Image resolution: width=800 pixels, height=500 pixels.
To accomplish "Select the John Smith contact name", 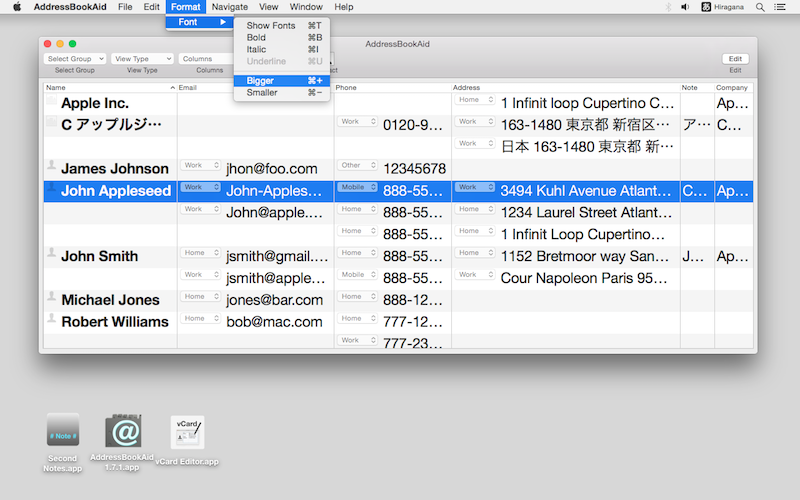I will click(x=99, y=256).
